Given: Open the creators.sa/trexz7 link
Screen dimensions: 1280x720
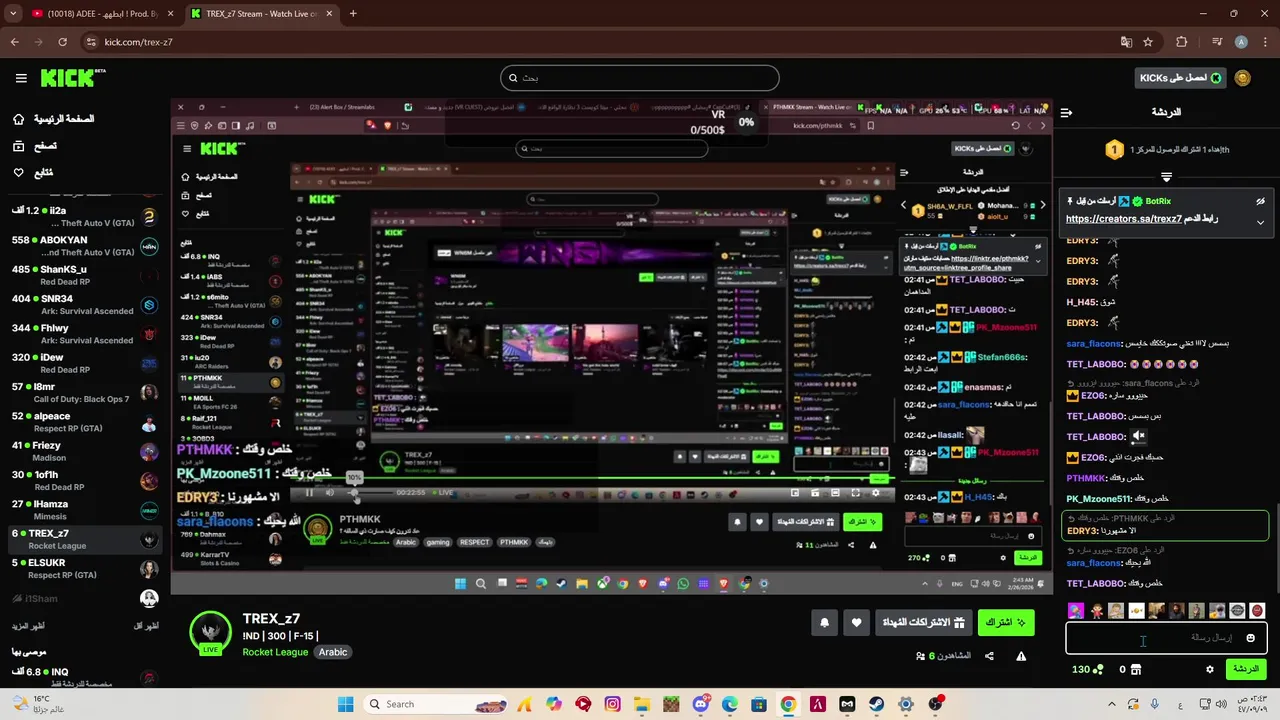Looking at the screenshot, I should click(1123, 218).
